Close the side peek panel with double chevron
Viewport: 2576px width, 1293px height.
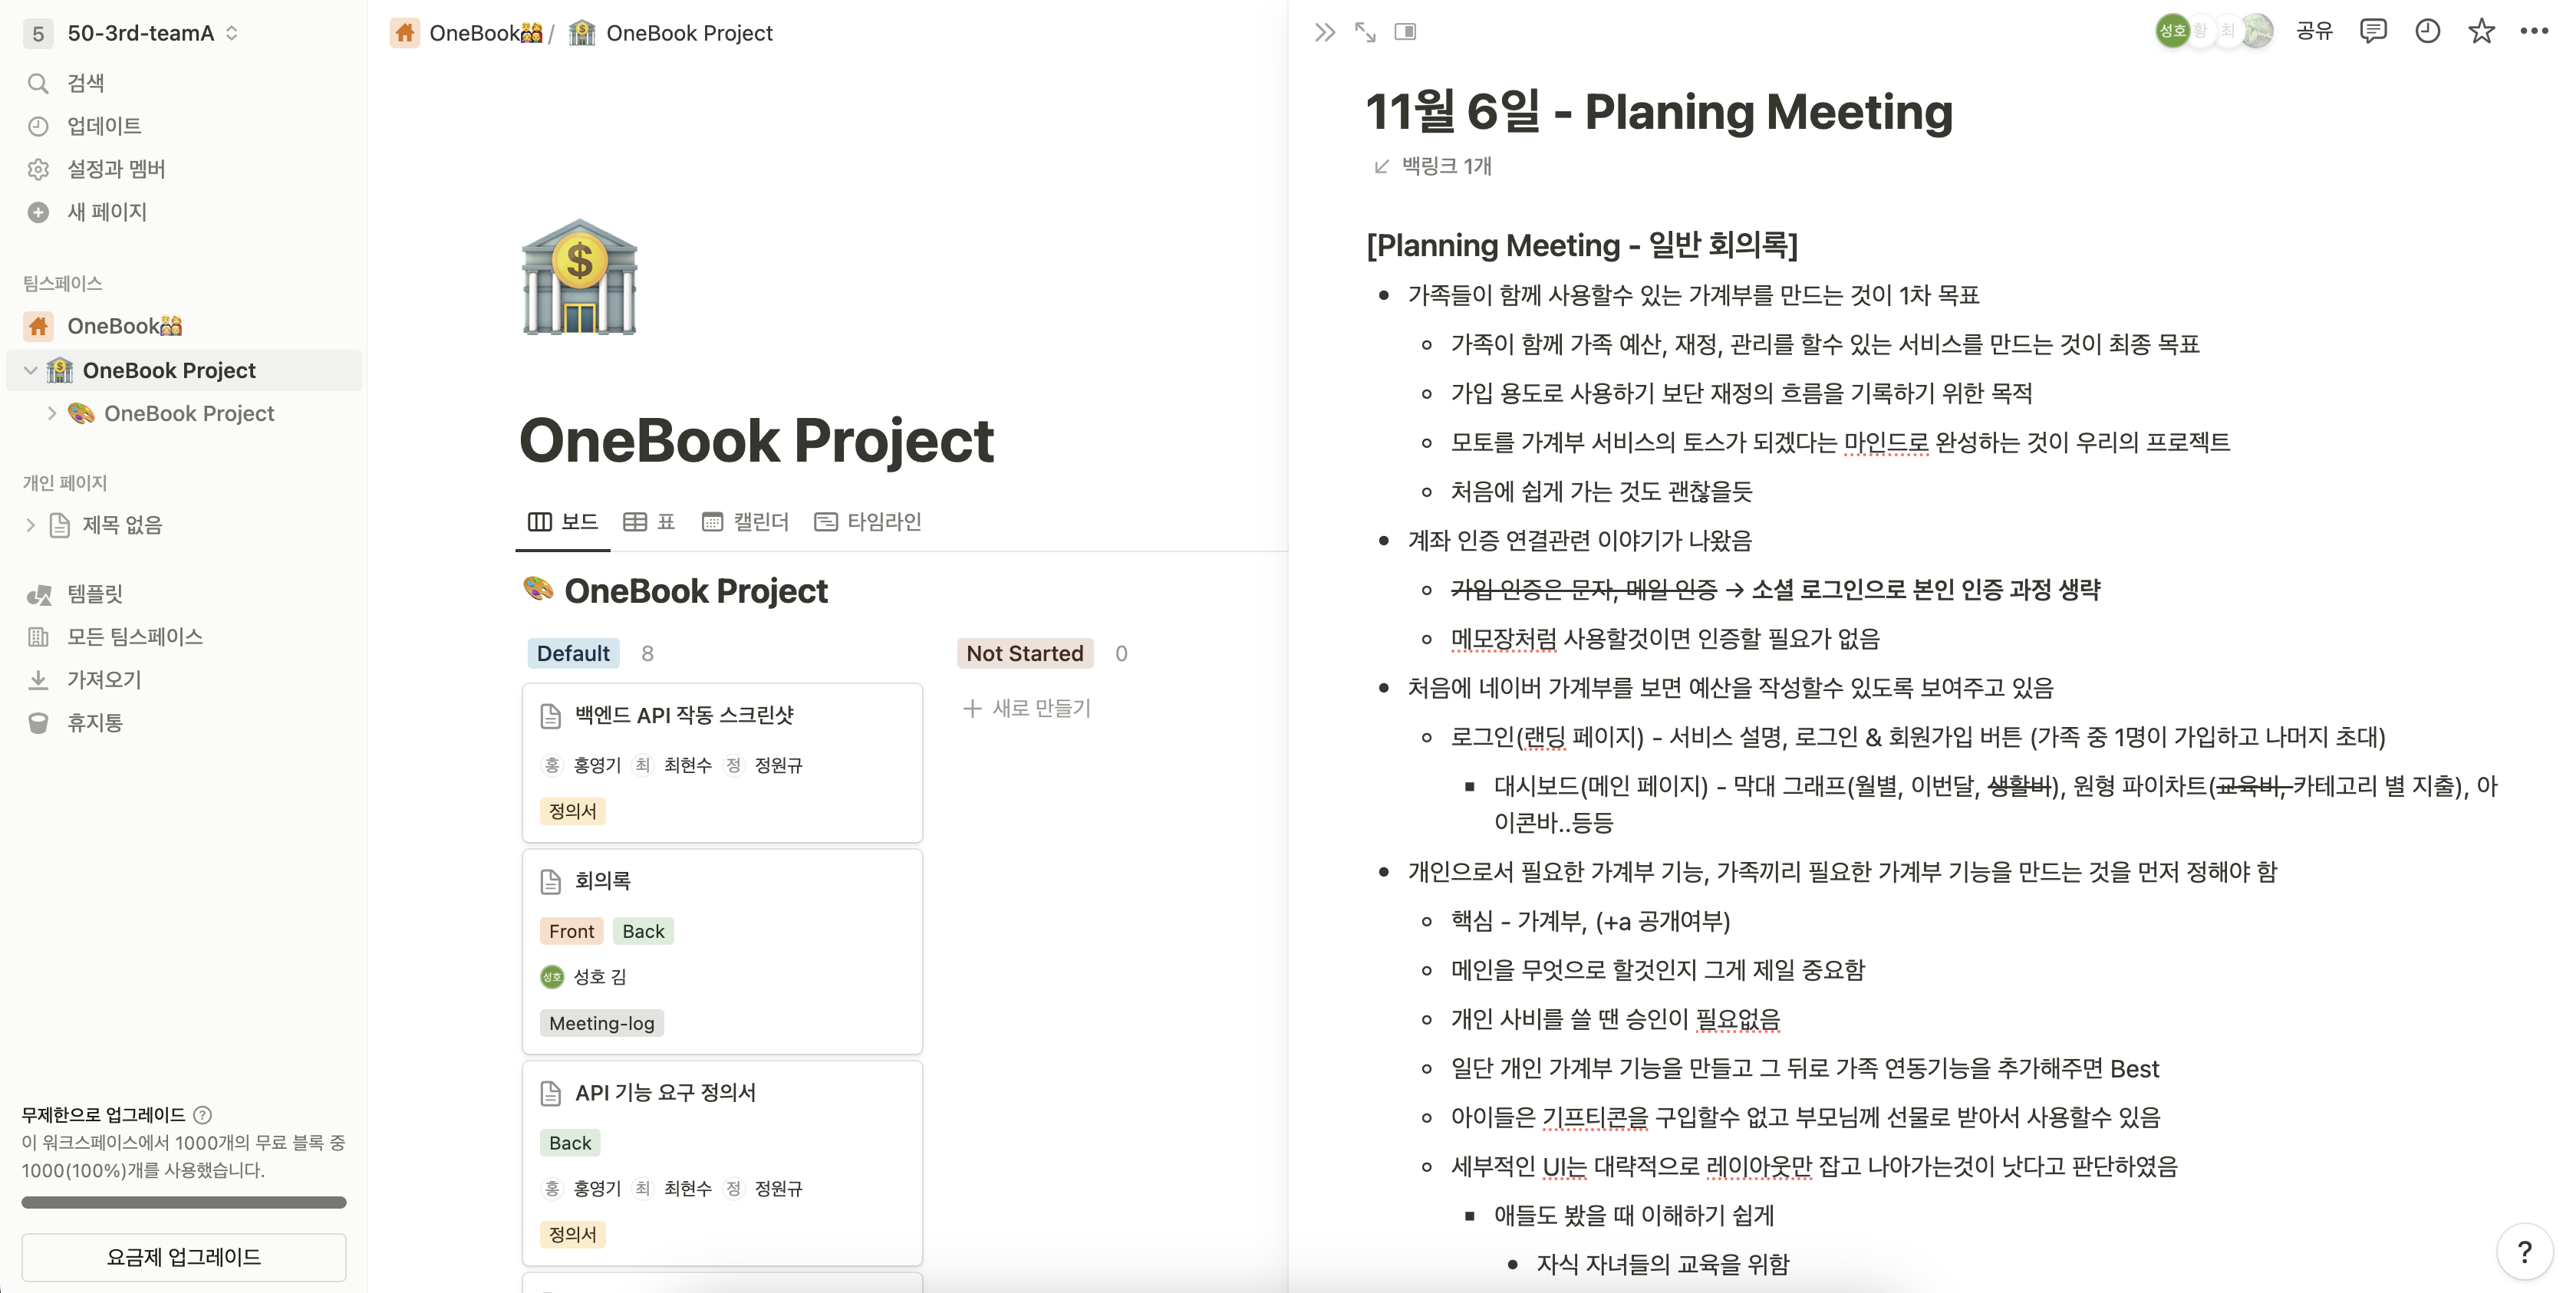pos(1324,32)
